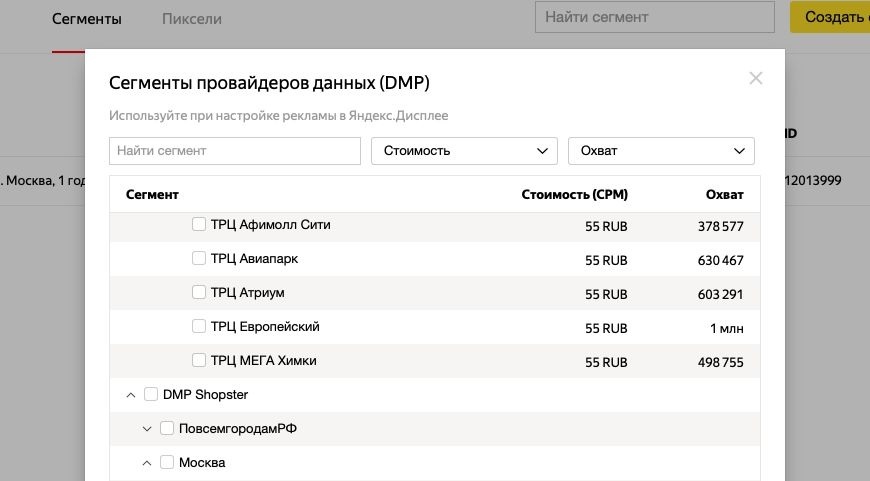Click reach value 630 467
Screen dimensions: 870x481
720,260
